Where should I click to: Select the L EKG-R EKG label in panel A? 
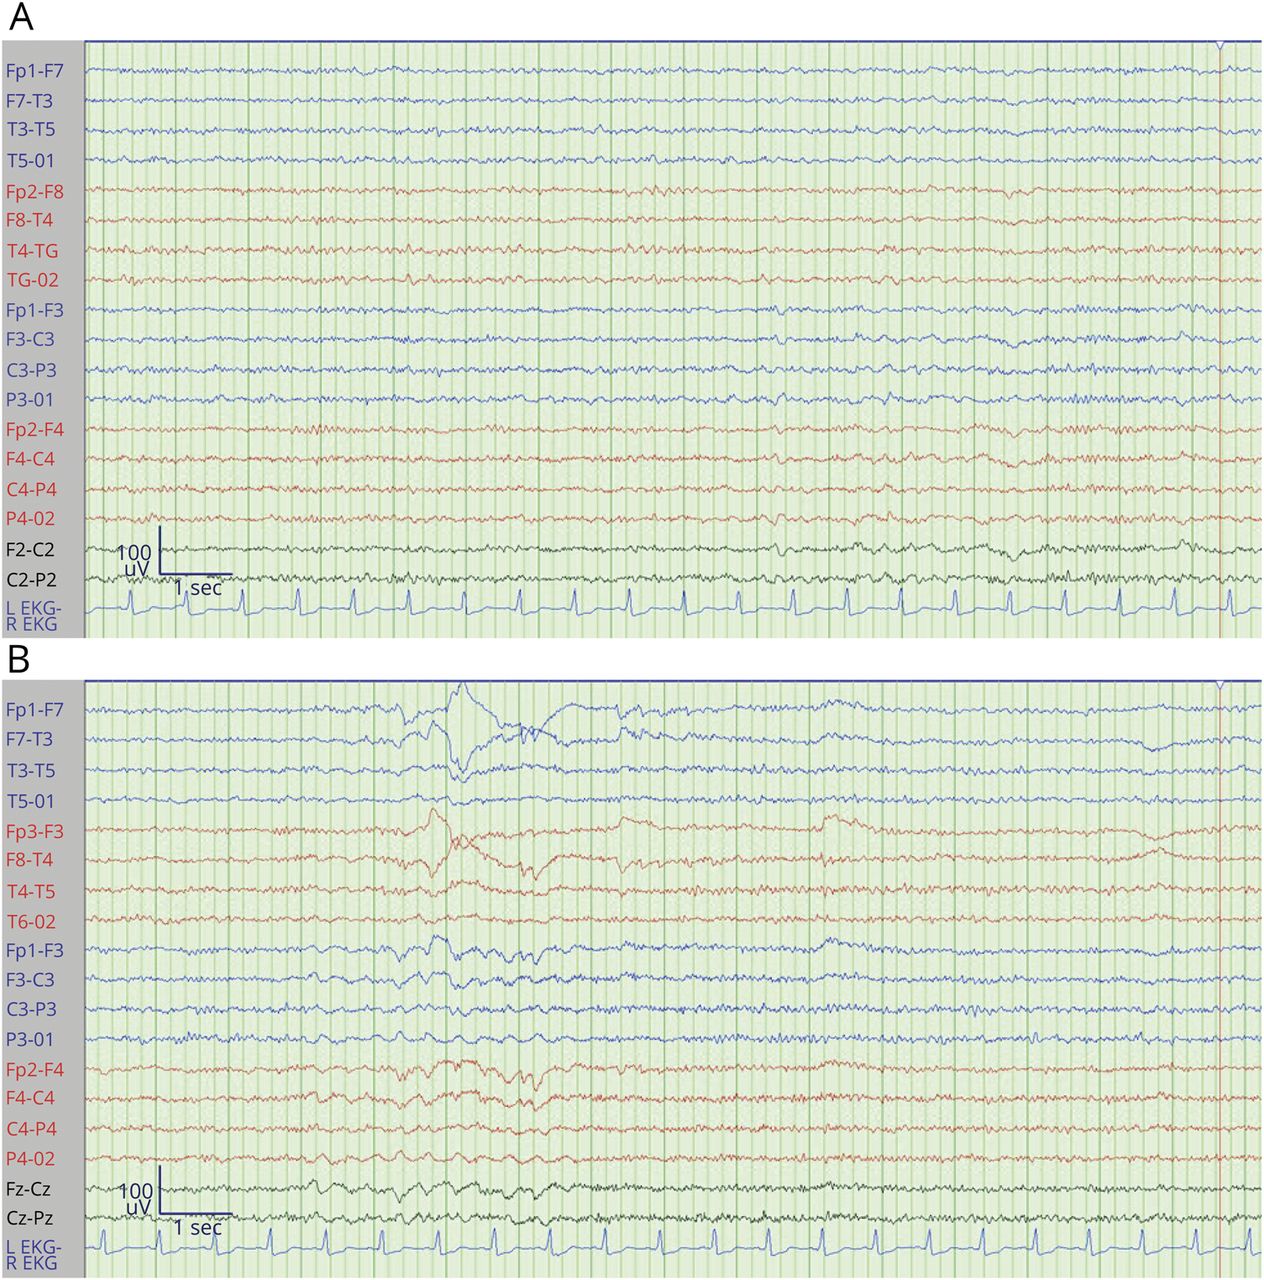click(x=32, y=616)
